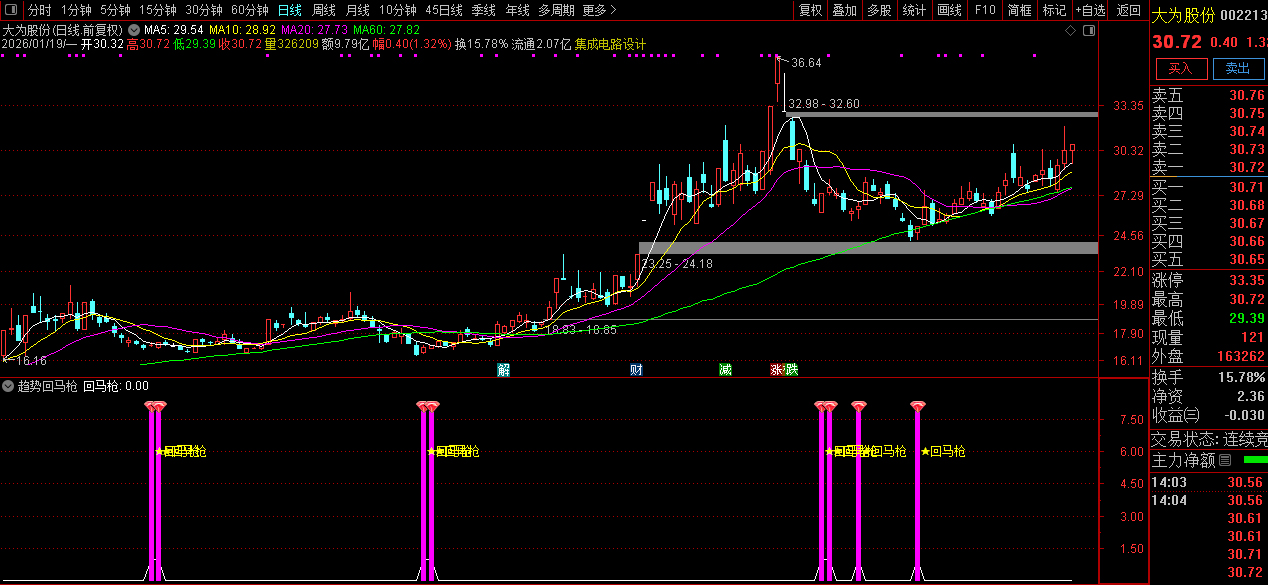
Task: Switch to 10分钟 period
Action: coord(397,10)
